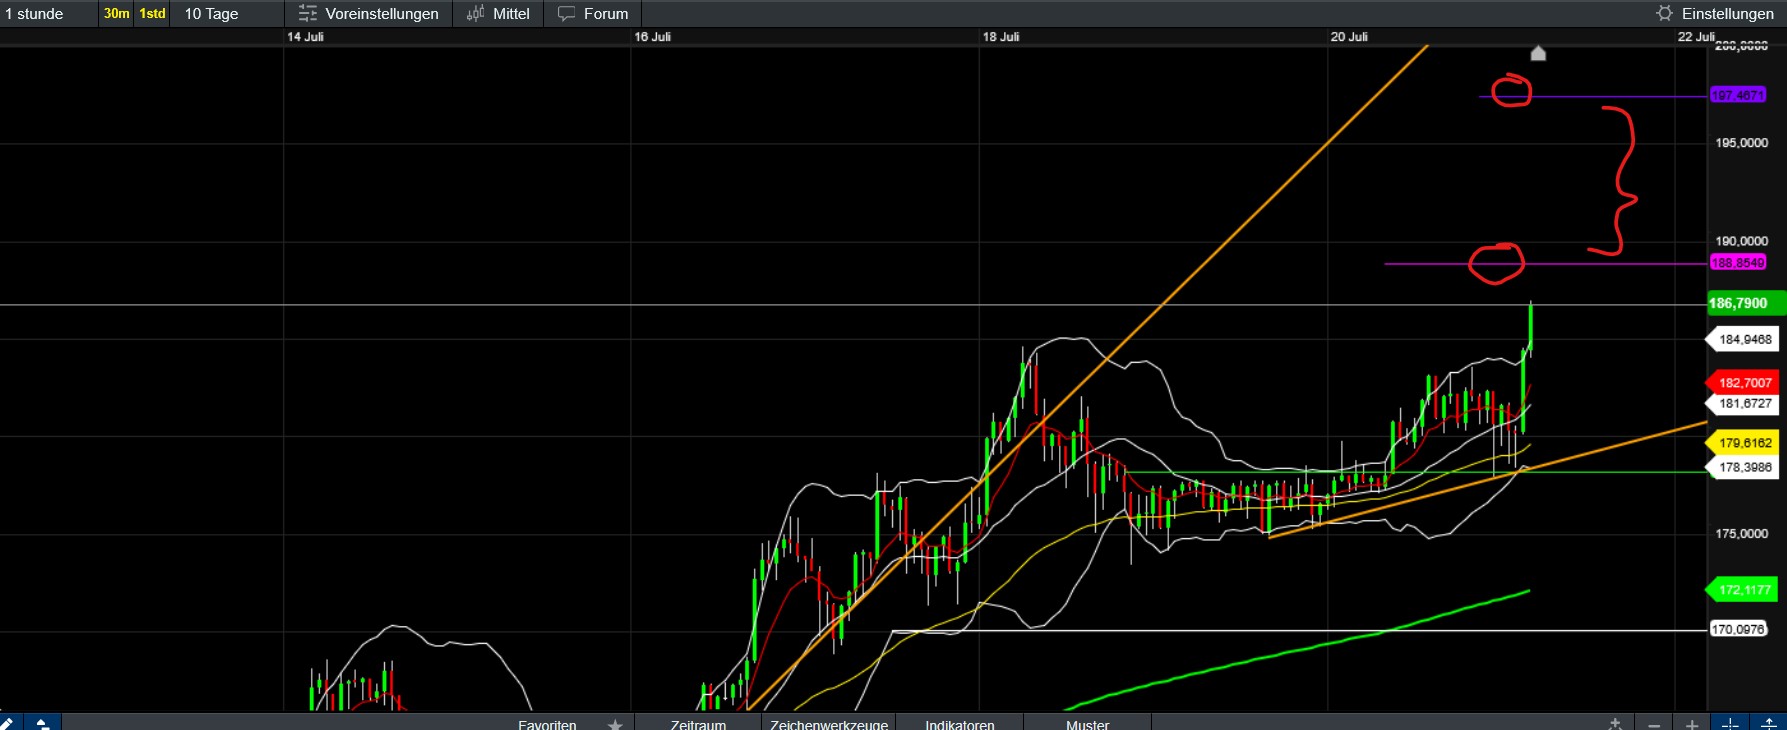
Task: Open the Zeichenwerkzeuge drawing tools tab
Action: (x=829, y=724)
